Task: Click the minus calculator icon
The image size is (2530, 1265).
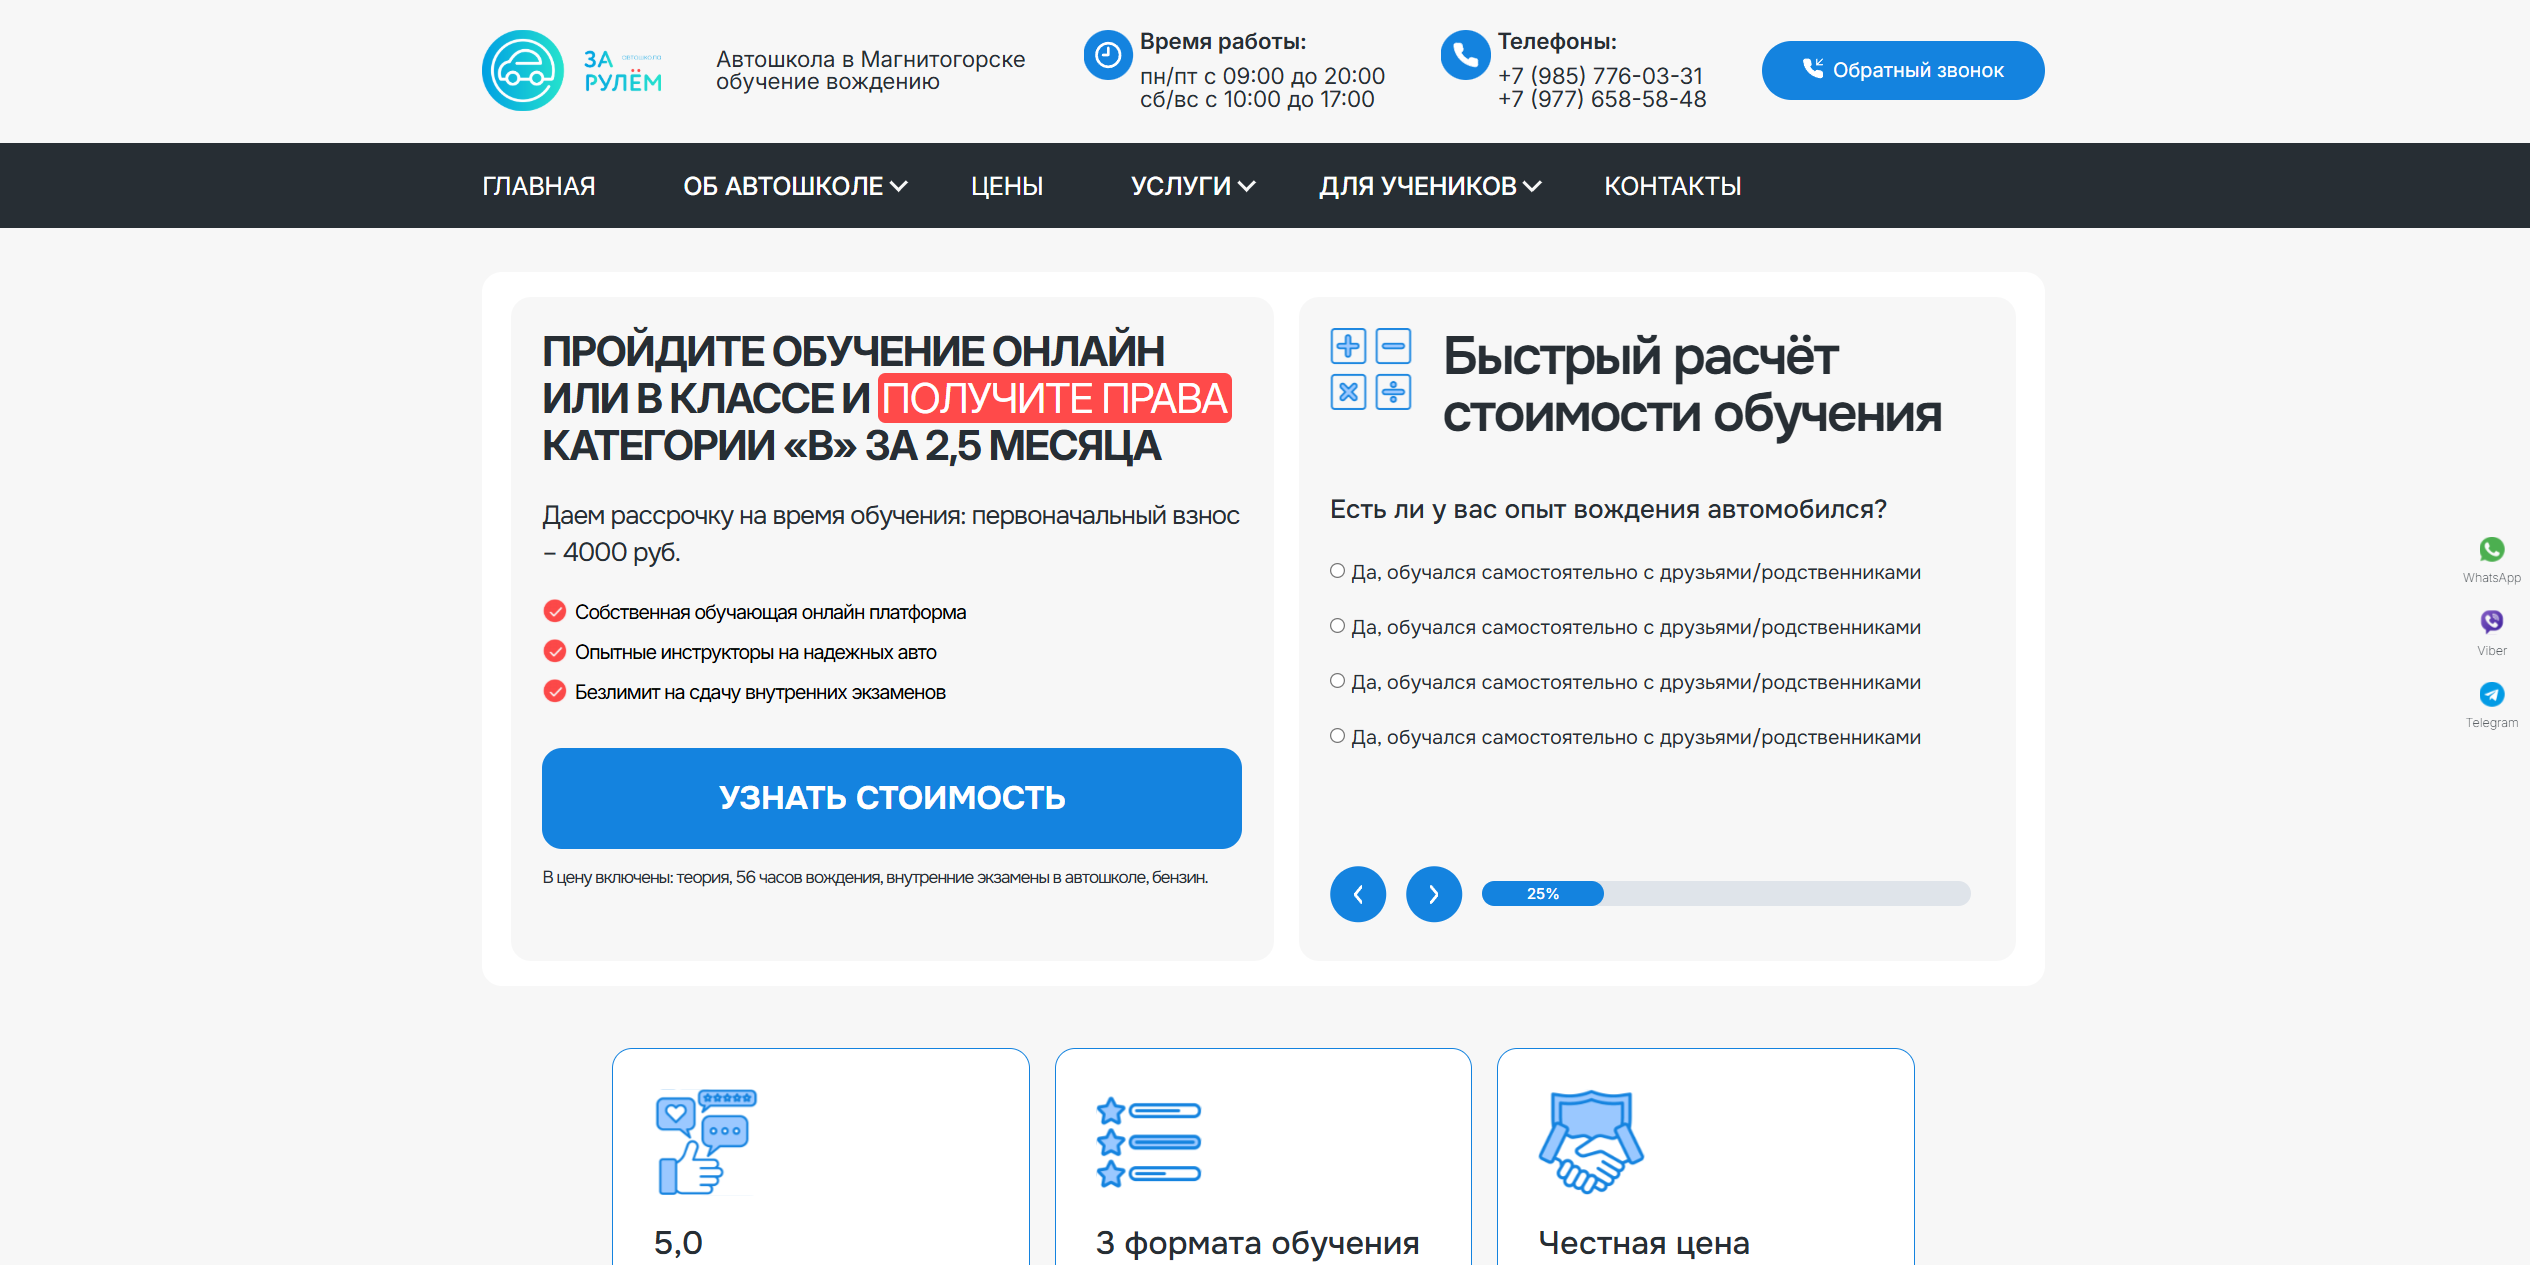Action: pyautogui.click(x=1392, y=345)
